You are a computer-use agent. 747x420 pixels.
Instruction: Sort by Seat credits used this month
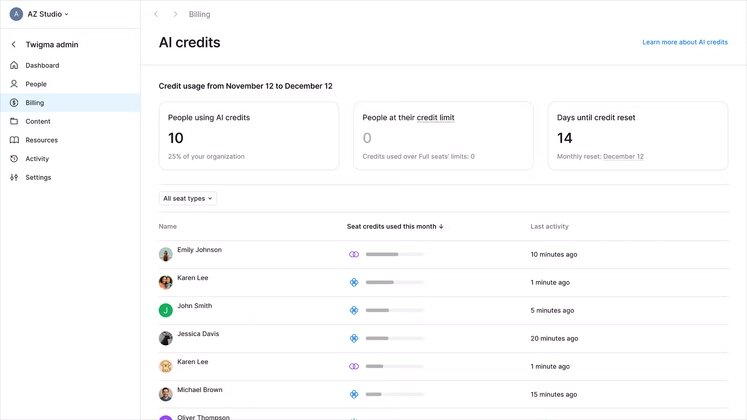(395, 227)
